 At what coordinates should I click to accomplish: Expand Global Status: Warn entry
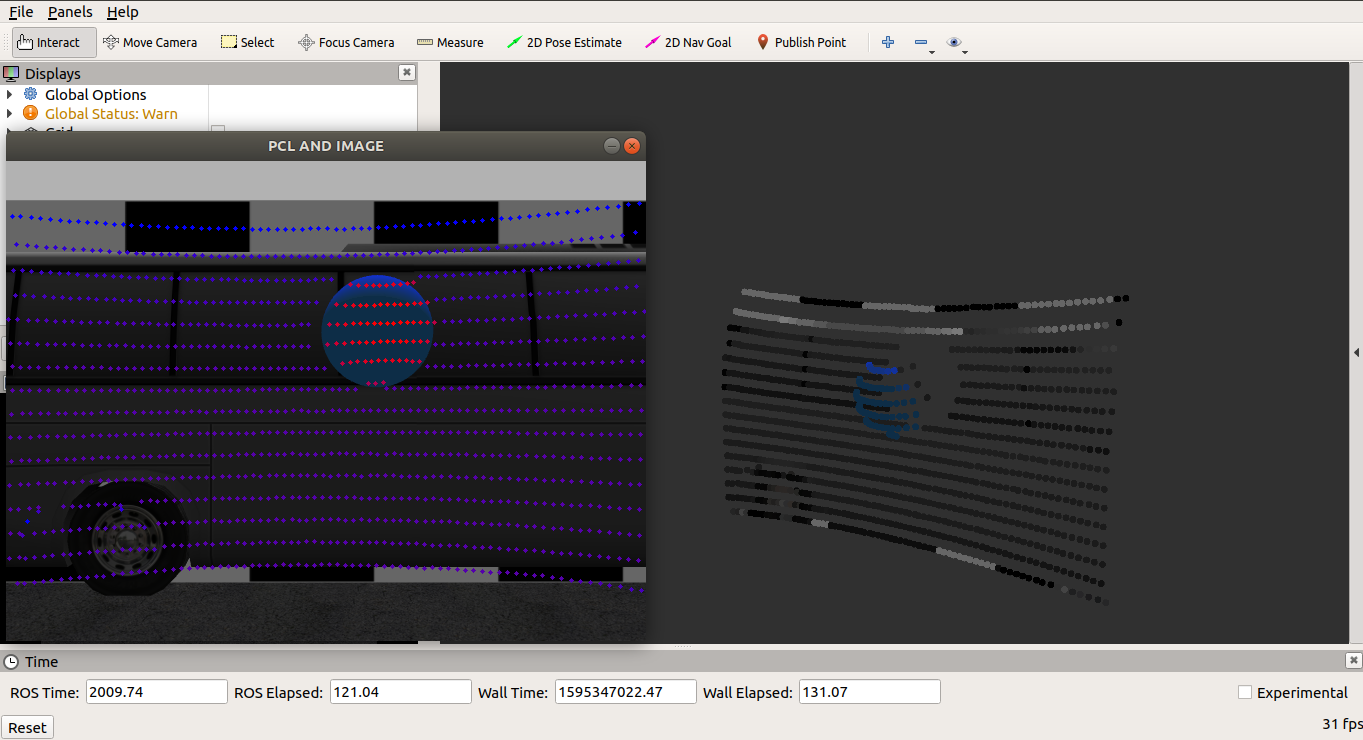10,114
